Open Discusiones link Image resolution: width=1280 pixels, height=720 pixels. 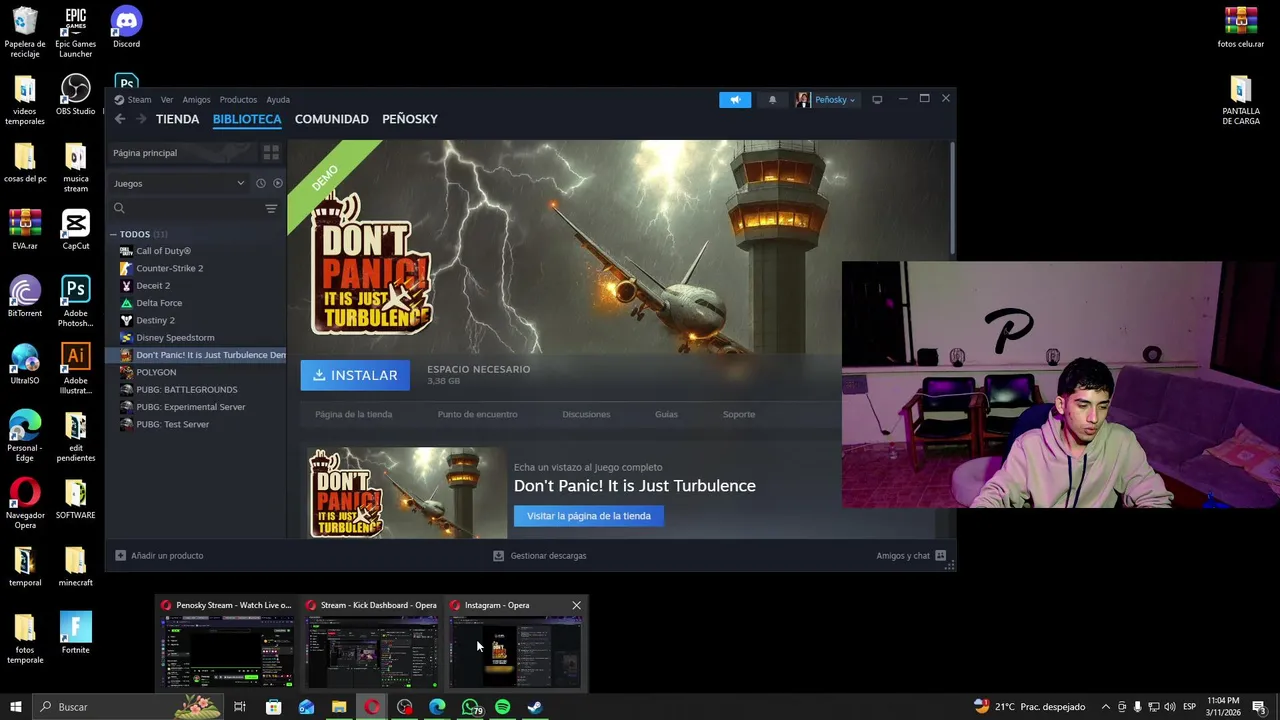(x=586, y=414)
